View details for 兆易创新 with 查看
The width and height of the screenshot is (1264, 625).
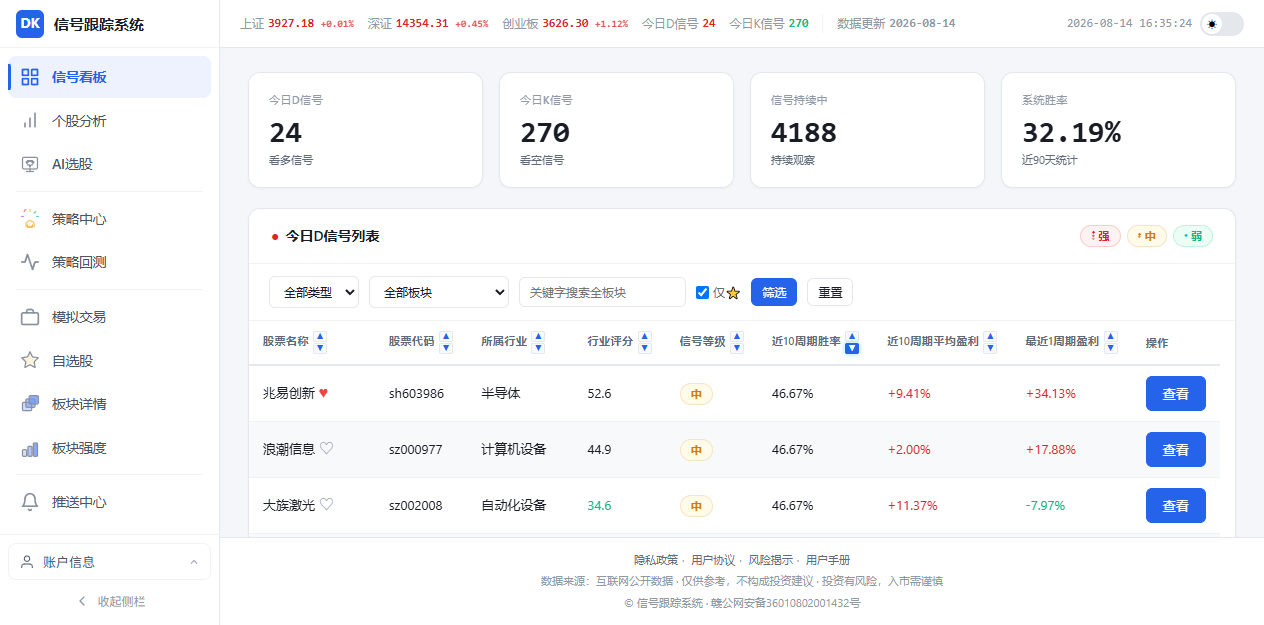tap(1176, 394)
